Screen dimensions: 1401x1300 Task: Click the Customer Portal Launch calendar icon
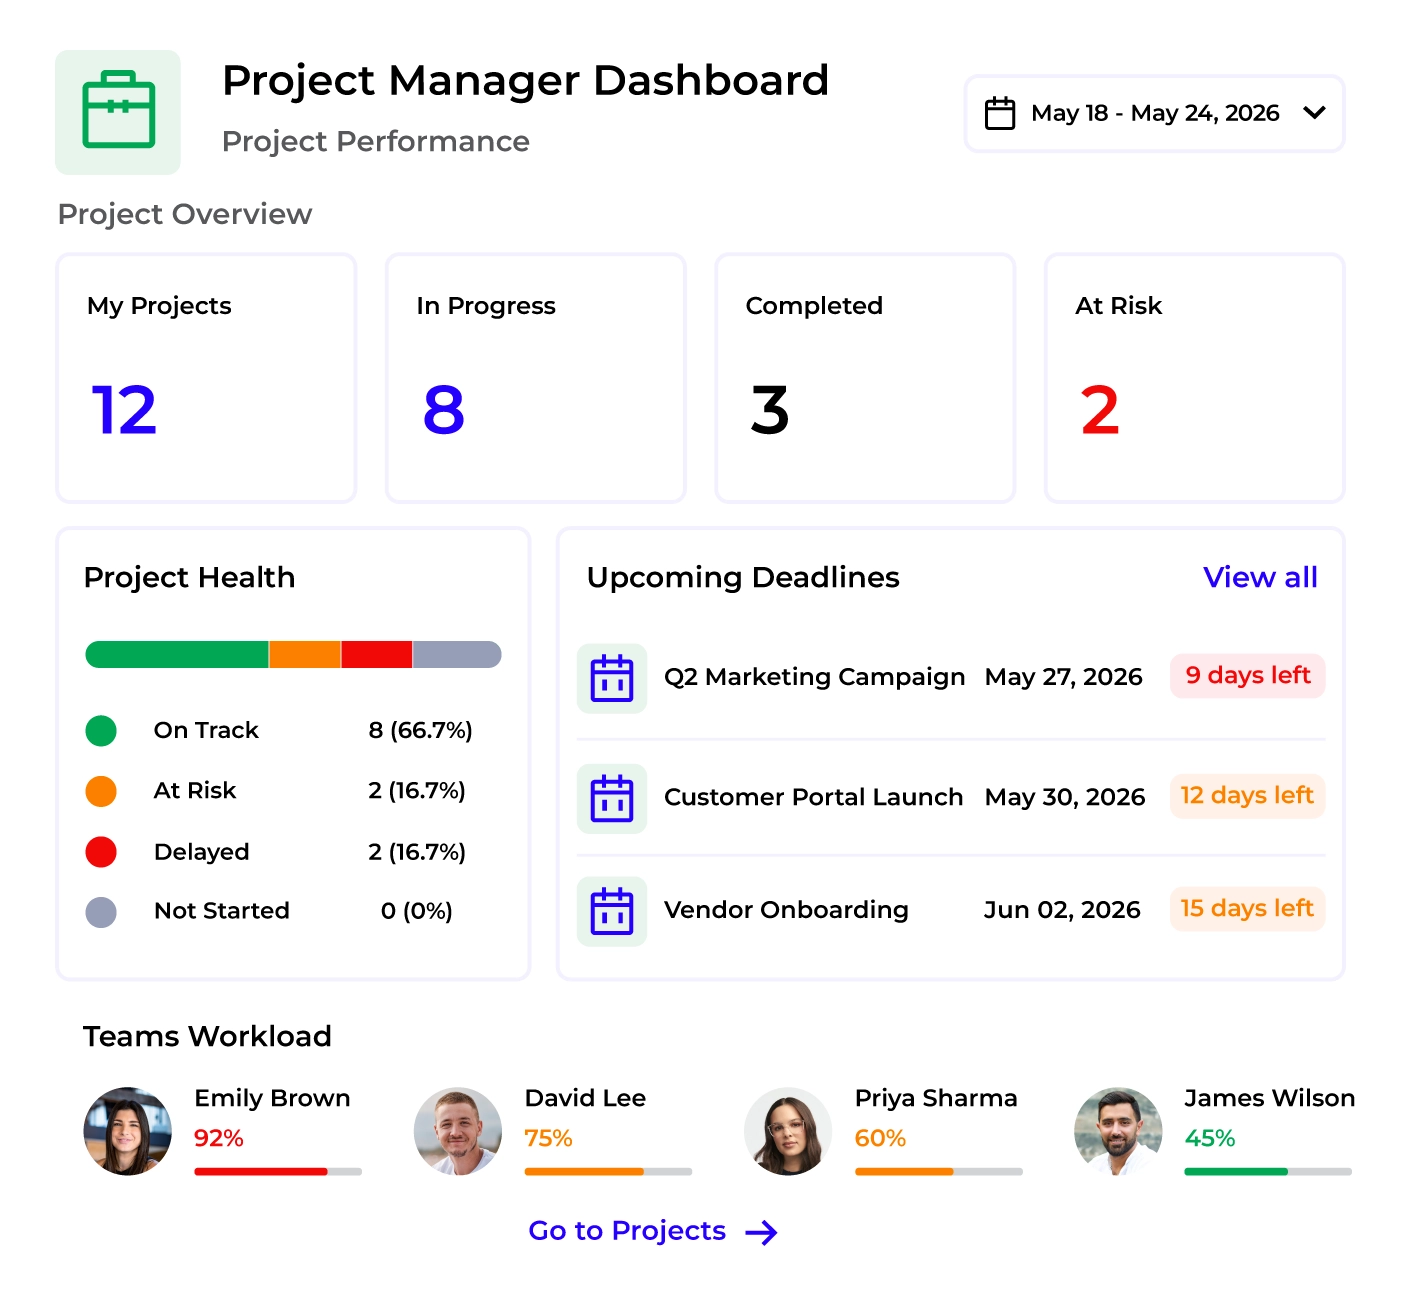[612, 798]
